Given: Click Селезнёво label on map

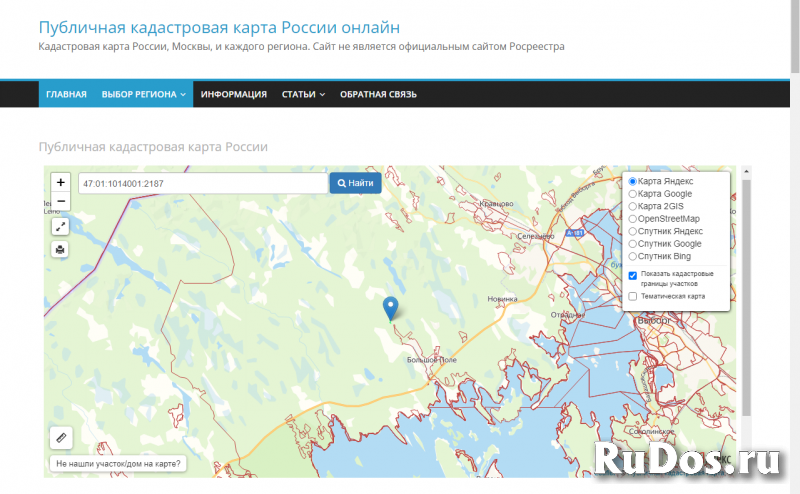Looking at the screenshot, I should click(x=536, y=236).
